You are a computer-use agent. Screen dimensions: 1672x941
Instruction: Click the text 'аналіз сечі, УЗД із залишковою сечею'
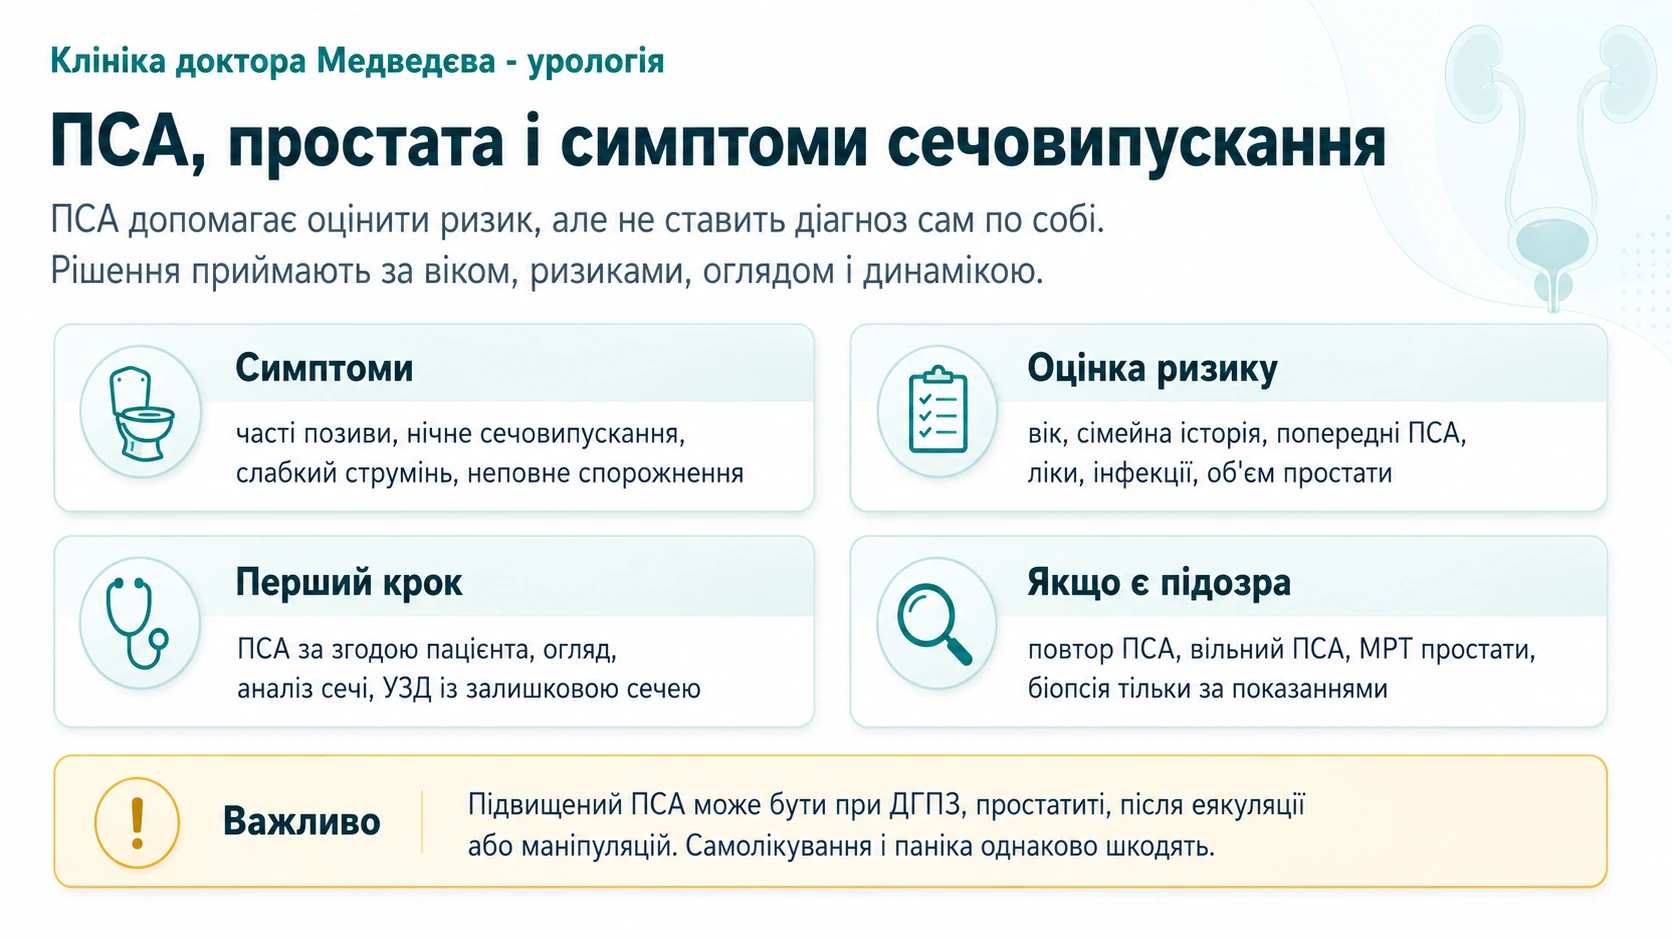[x=469, y=689]
